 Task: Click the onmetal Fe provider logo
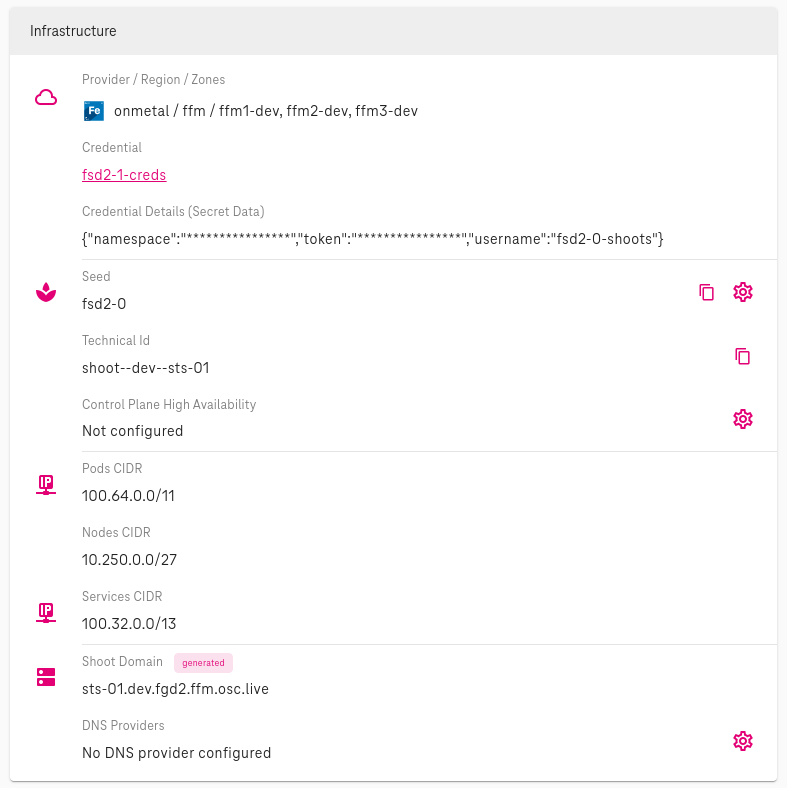(x=94, y=111)
